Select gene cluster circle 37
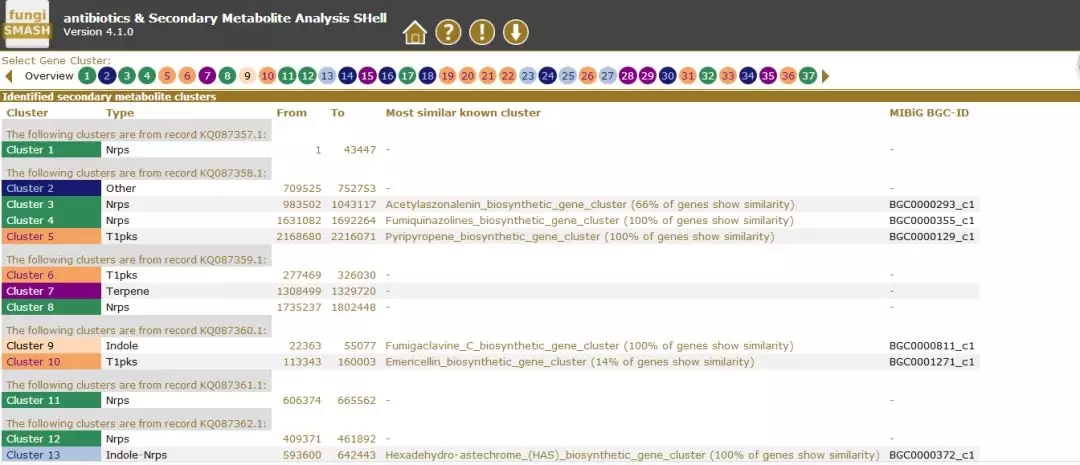The width and height of the screenshot is (1080, 465). click(808, 76)
